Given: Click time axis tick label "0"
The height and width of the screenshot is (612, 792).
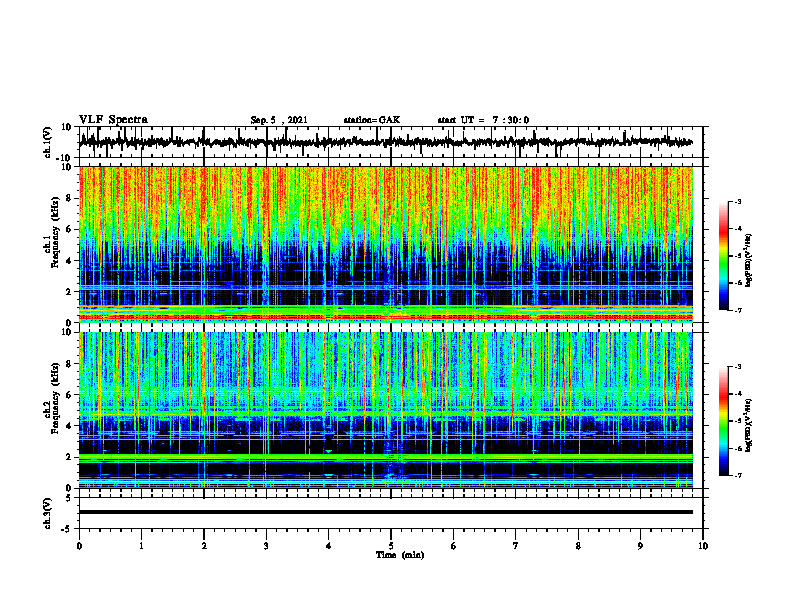Looking at the screenshot, I should (79, 546).
